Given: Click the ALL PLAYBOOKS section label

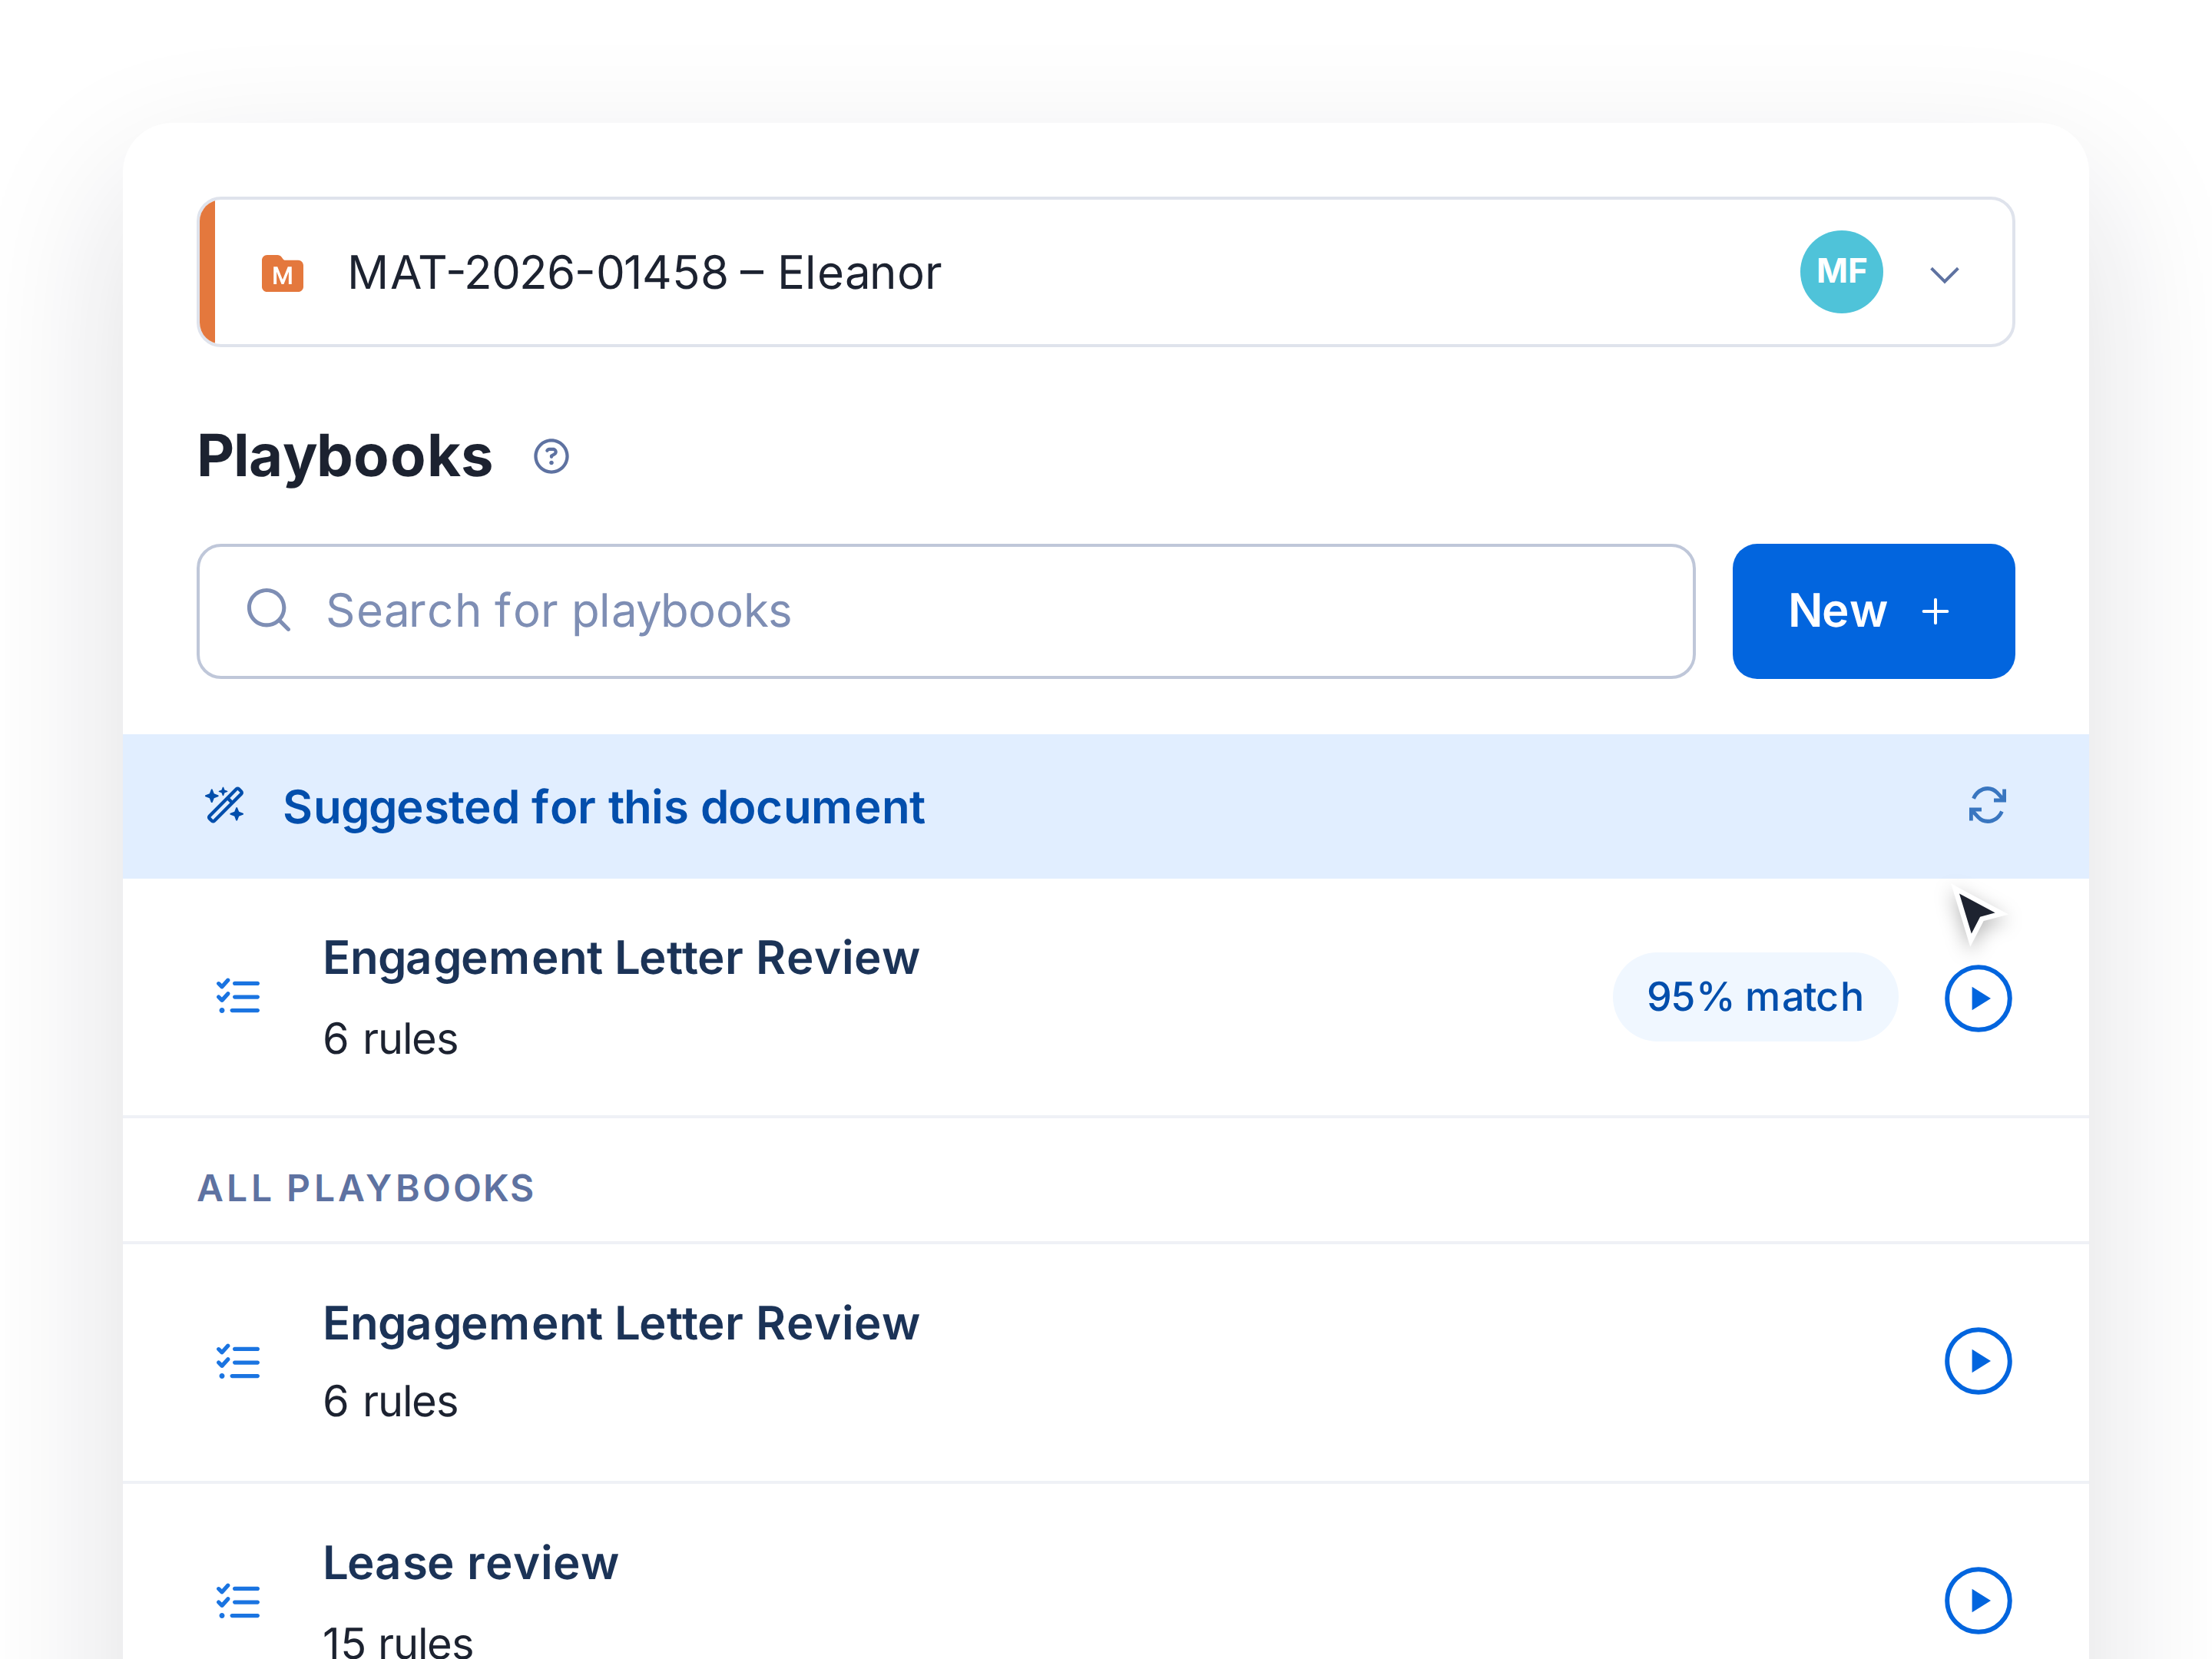Looking at the screenshot, I should coord(366,1188).
